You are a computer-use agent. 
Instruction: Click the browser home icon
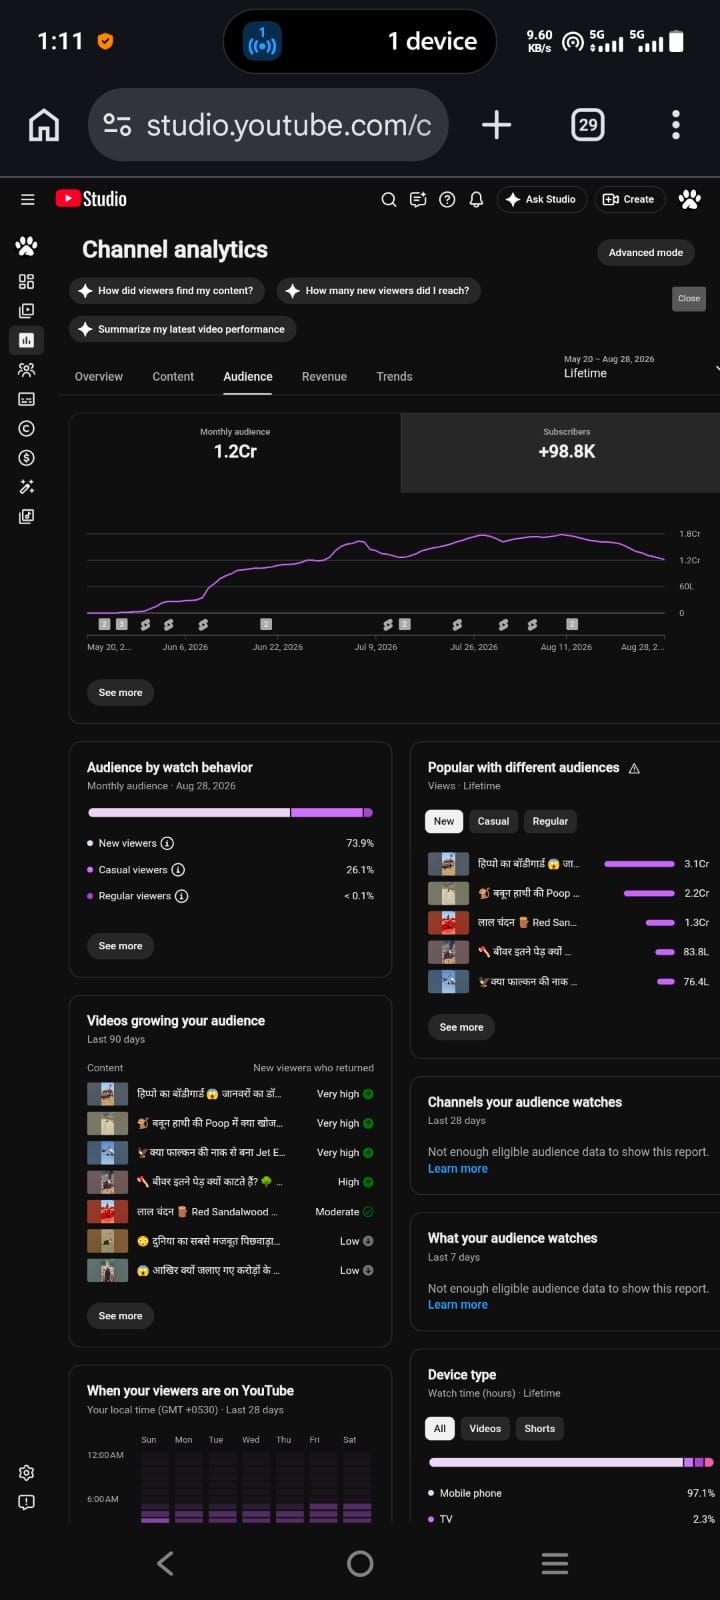43,125
